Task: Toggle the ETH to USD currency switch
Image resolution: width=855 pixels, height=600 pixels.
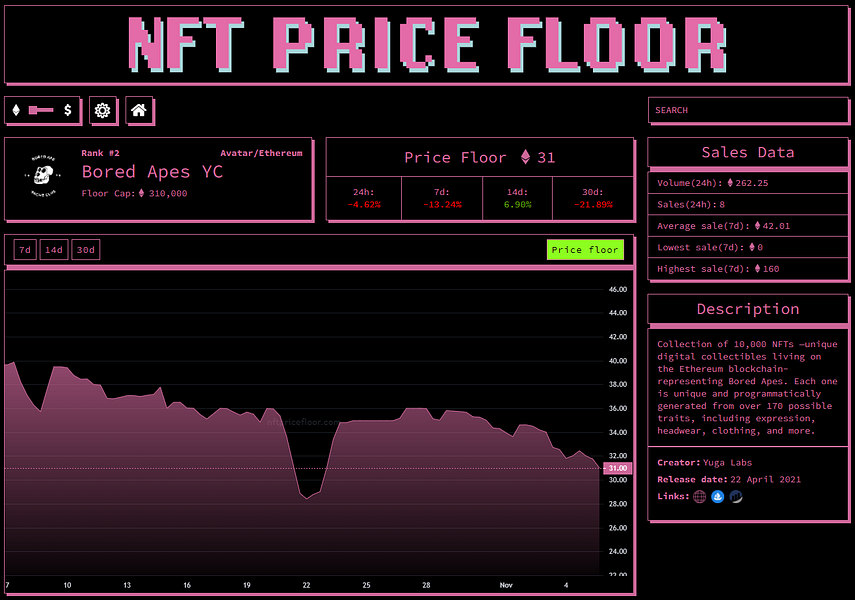Action: [41, 110]
